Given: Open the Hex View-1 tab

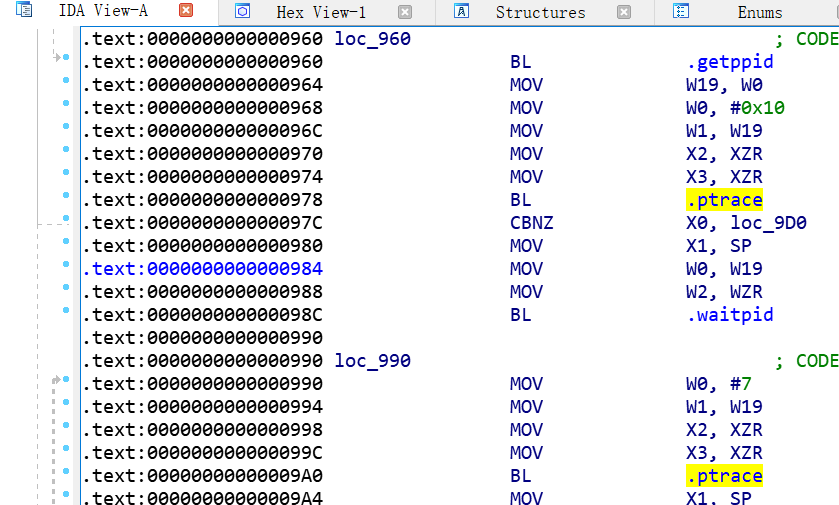Looking at the screenshot, I should 321,12.
